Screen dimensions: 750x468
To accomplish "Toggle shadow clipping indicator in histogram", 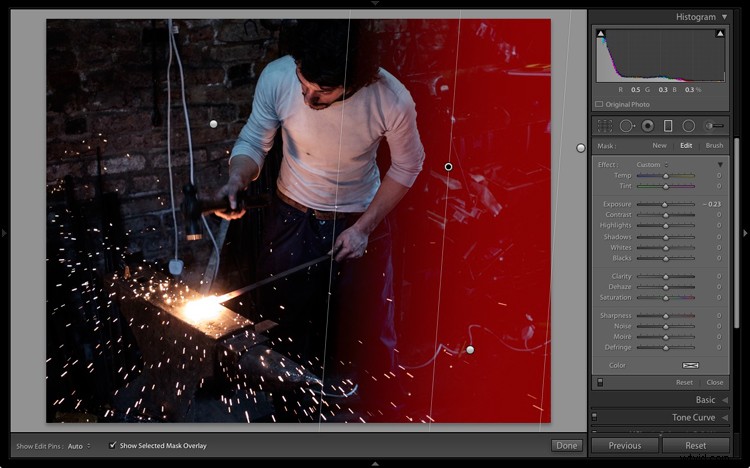I will (x=601, y=33).
